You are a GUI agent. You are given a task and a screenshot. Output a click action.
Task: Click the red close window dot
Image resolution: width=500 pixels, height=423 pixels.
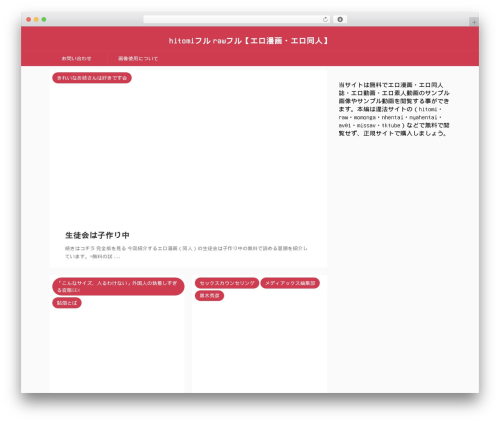click(29, 20)
